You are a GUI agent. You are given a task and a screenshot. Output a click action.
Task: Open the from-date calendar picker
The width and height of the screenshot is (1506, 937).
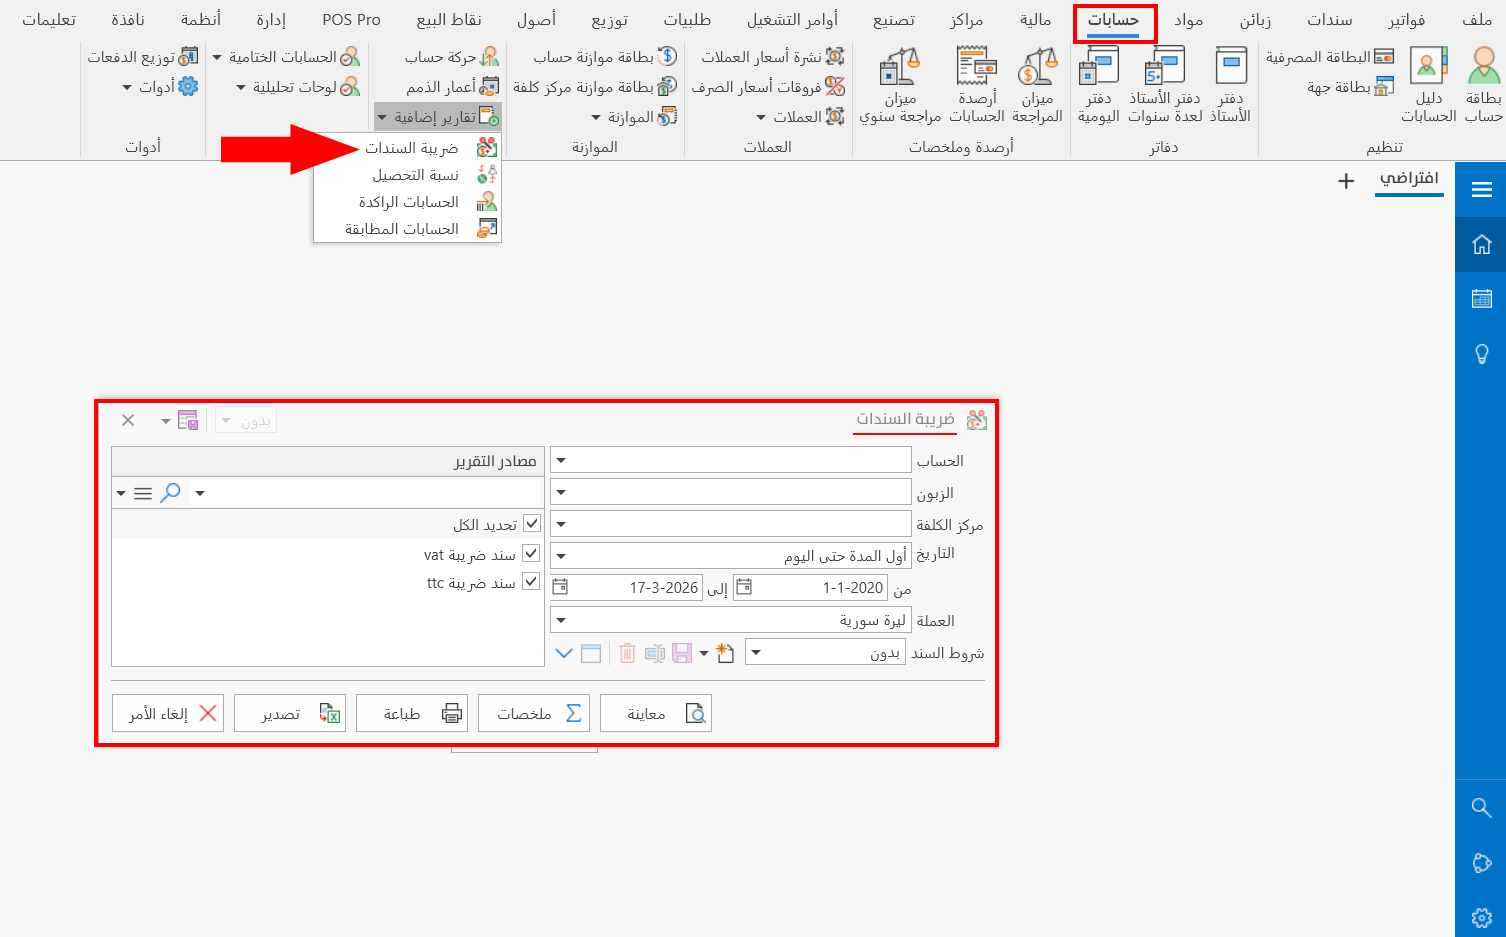[x=744, y=587]
